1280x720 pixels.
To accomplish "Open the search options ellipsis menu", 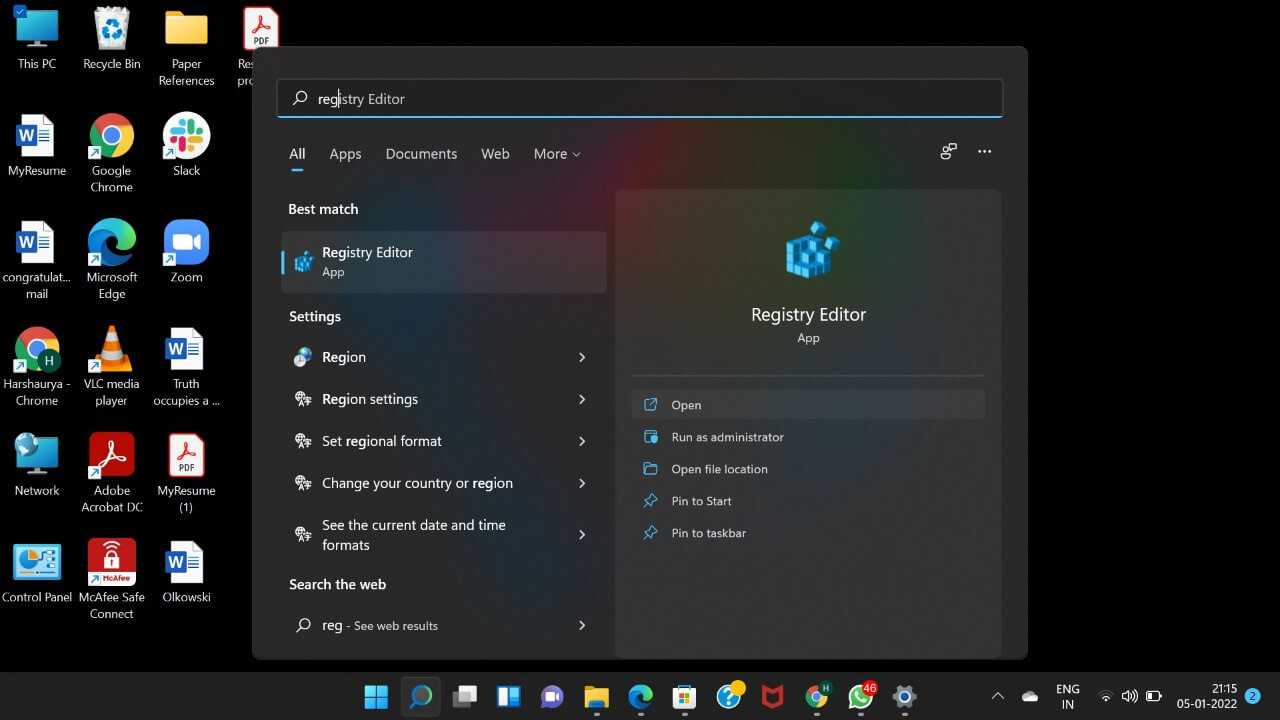I will (985, 152).
